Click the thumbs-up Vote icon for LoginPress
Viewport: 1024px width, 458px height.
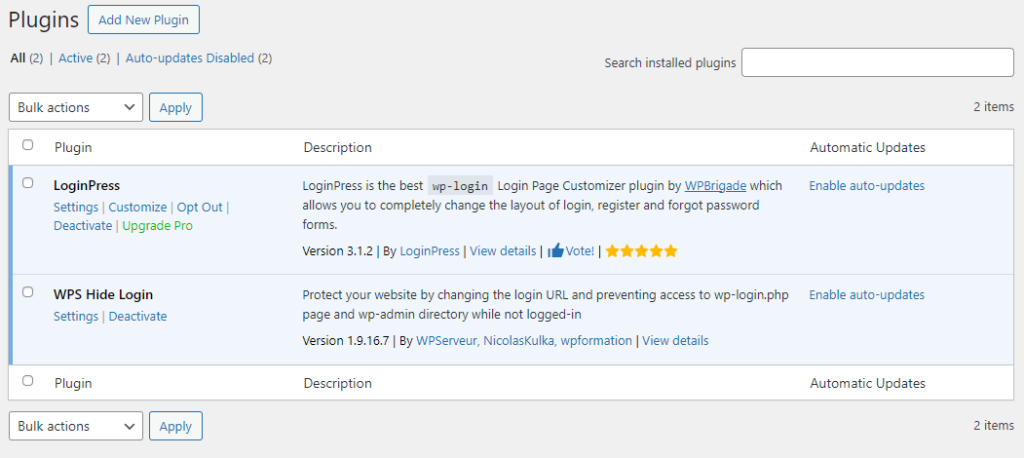556,251
